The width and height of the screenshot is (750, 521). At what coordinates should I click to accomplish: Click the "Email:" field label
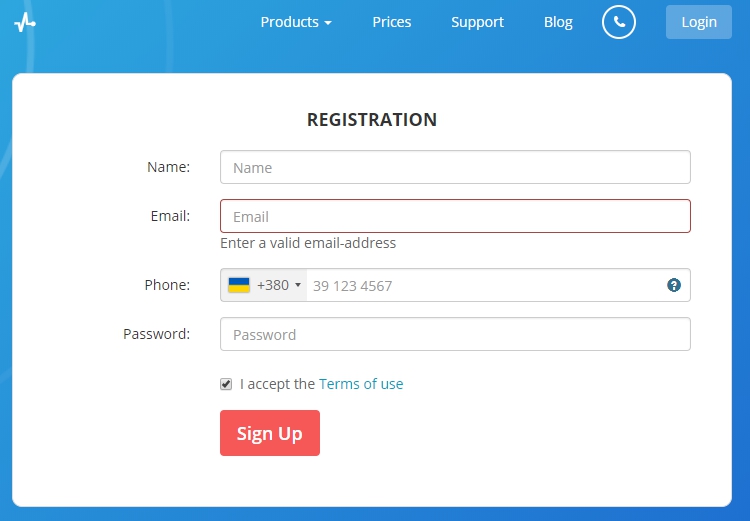click(x=170, y=216)
